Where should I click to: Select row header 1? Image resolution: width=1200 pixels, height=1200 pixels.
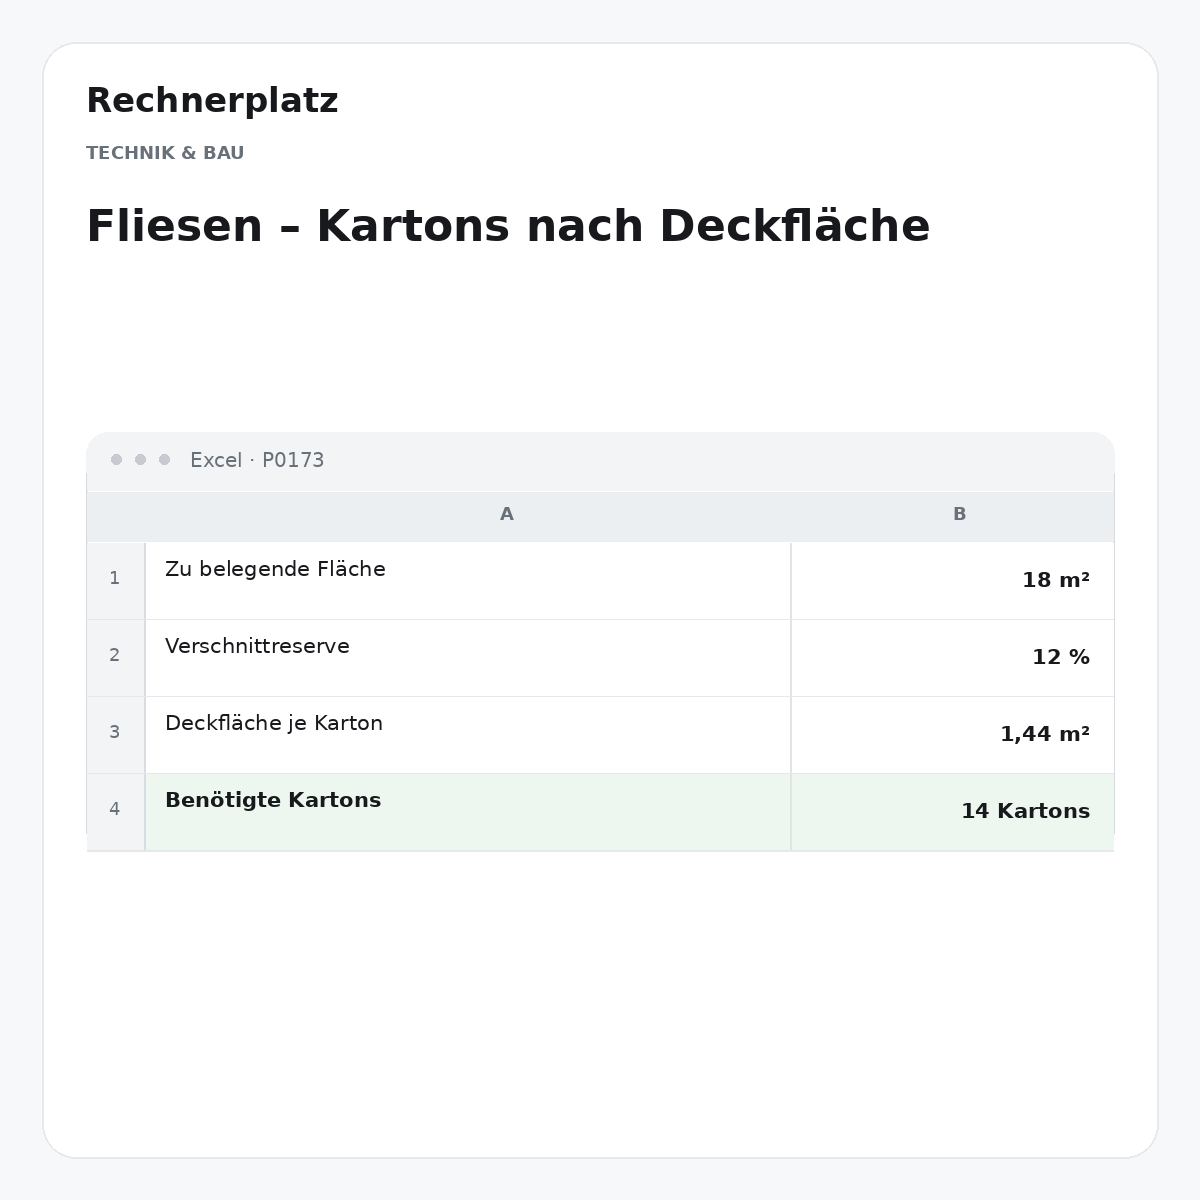[x=115, y=579]
